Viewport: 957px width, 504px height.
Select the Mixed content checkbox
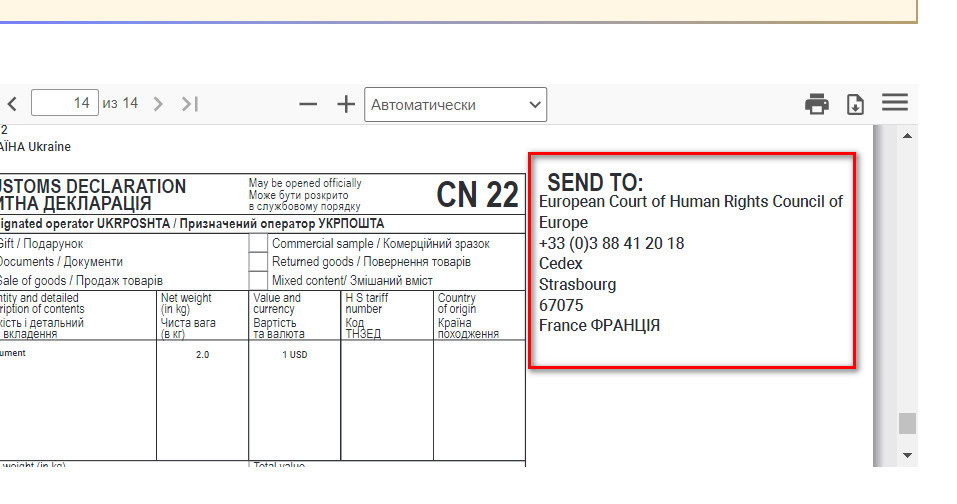(258, 280)
